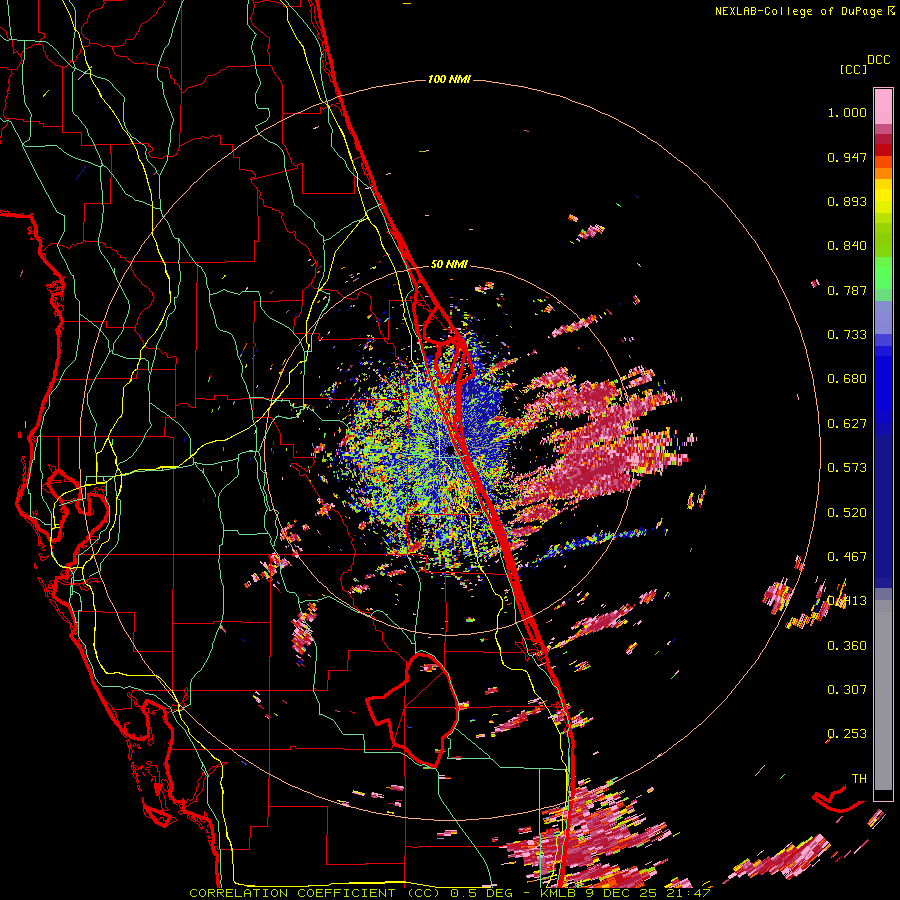Click the radar site center point
This screenshot has height=900, width=900.
click(449, 451)
